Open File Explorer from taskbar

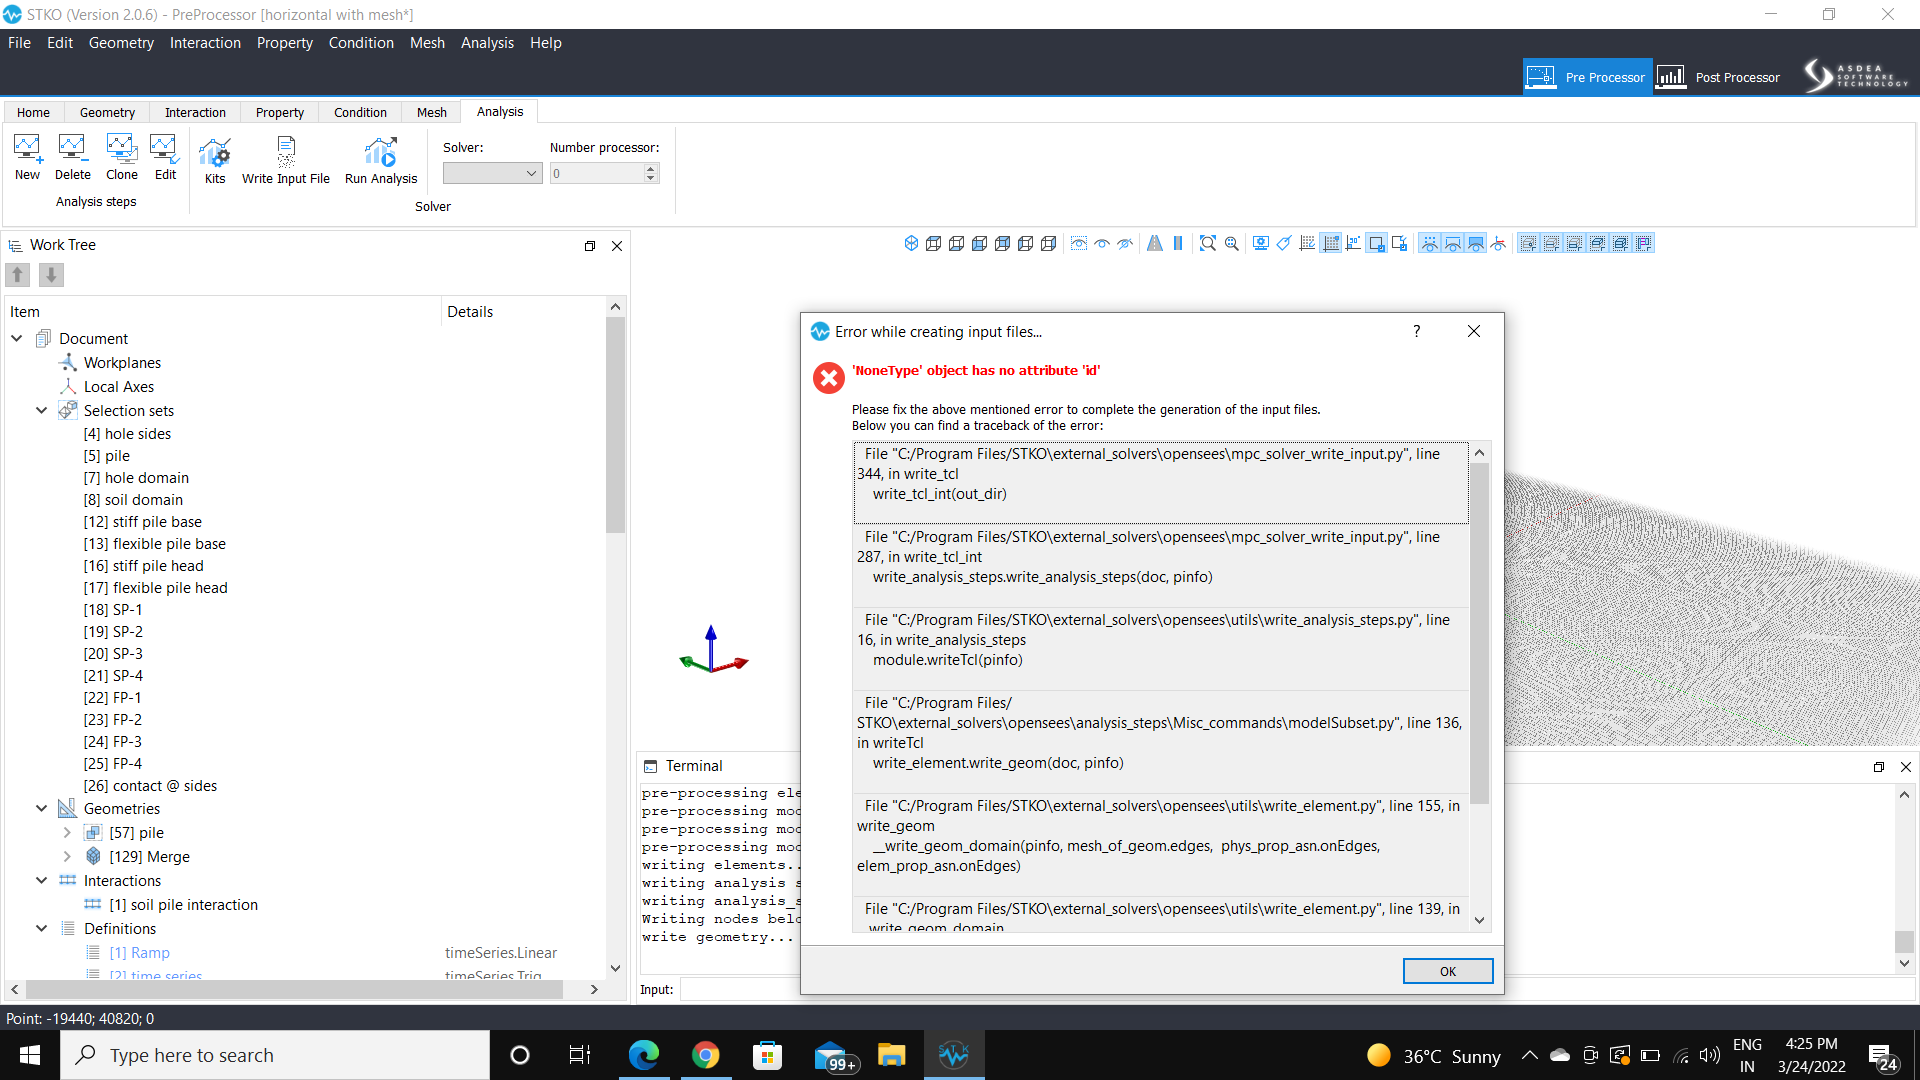(x=891, y=1055)
